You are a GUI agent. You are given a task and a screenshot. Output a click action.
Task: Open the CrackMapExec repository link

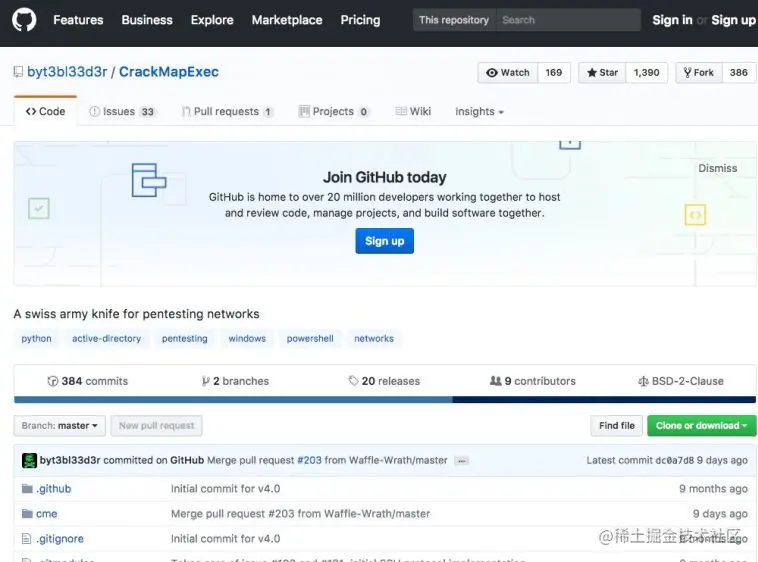click(x=169, y=72)
